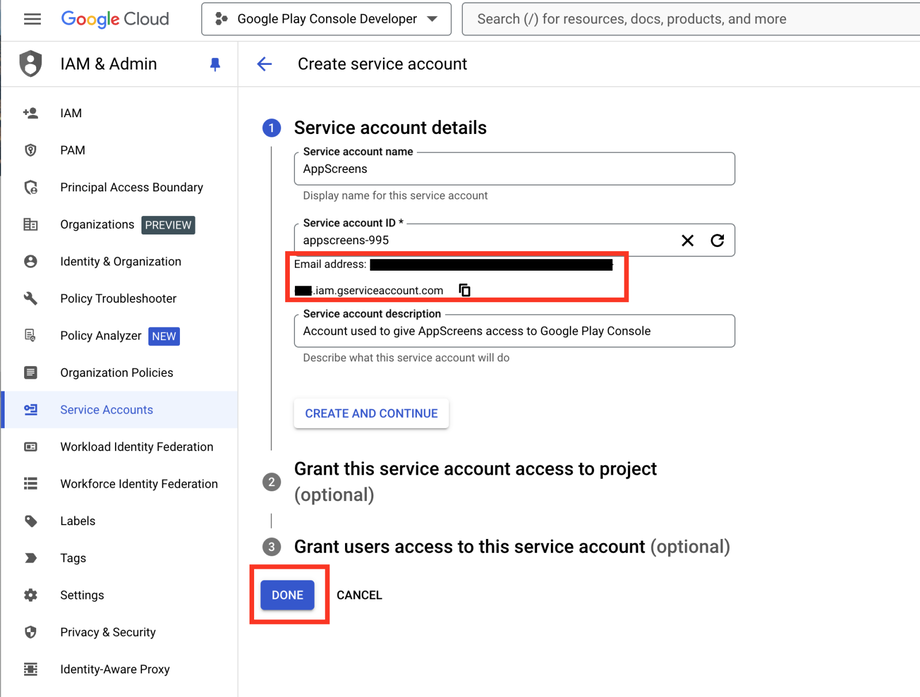Cancel the service account creation

click(359, 595)
